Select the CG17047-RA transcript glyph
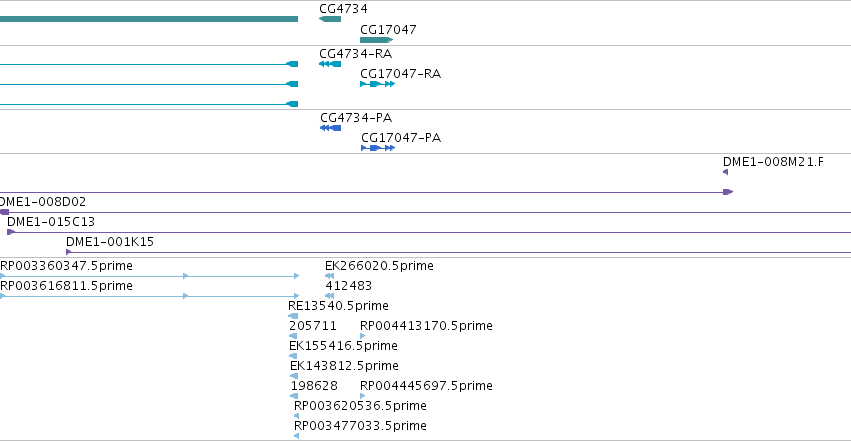Screen dimensions: 851x441 coord(377,84)
